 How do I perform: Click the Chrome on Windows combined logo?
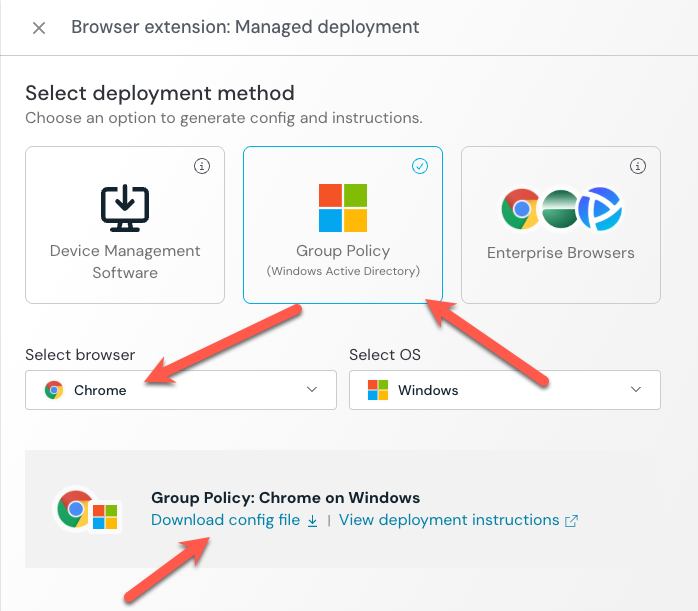[88, 510]
